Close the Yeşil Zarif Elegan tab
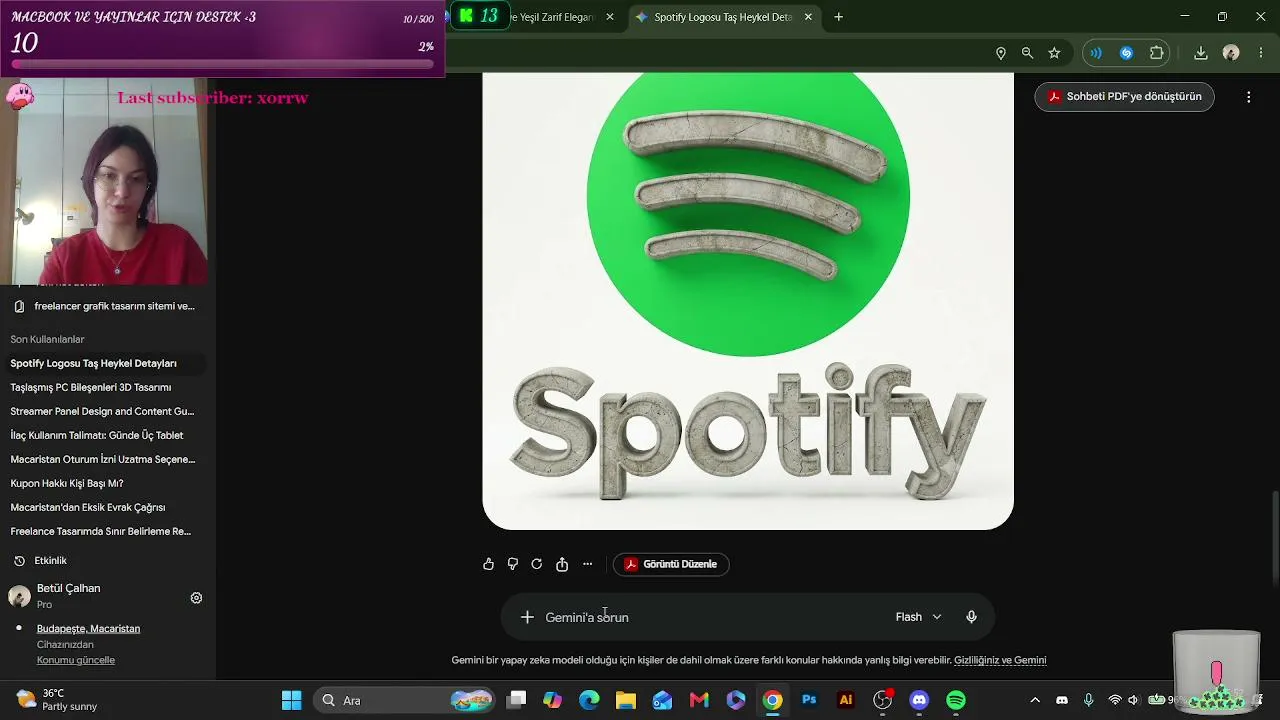This screenshot has height=720, width=1280. click(x=610, y=17)
